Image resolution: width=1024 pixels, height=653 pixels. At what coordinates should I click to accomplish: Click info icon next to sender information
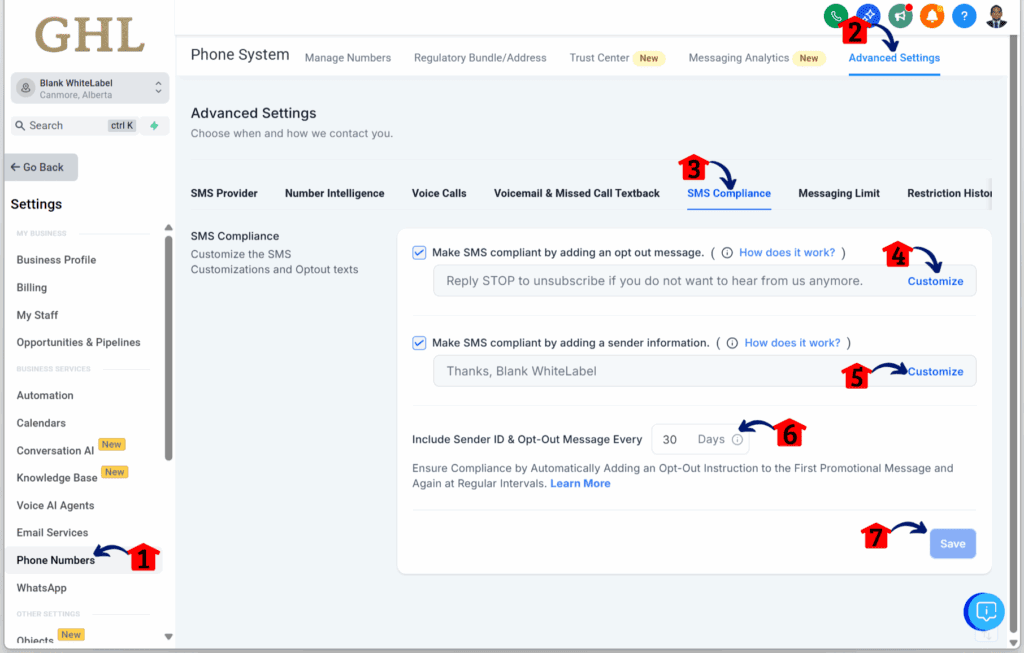pyautogui.click(x=732, y=343)
